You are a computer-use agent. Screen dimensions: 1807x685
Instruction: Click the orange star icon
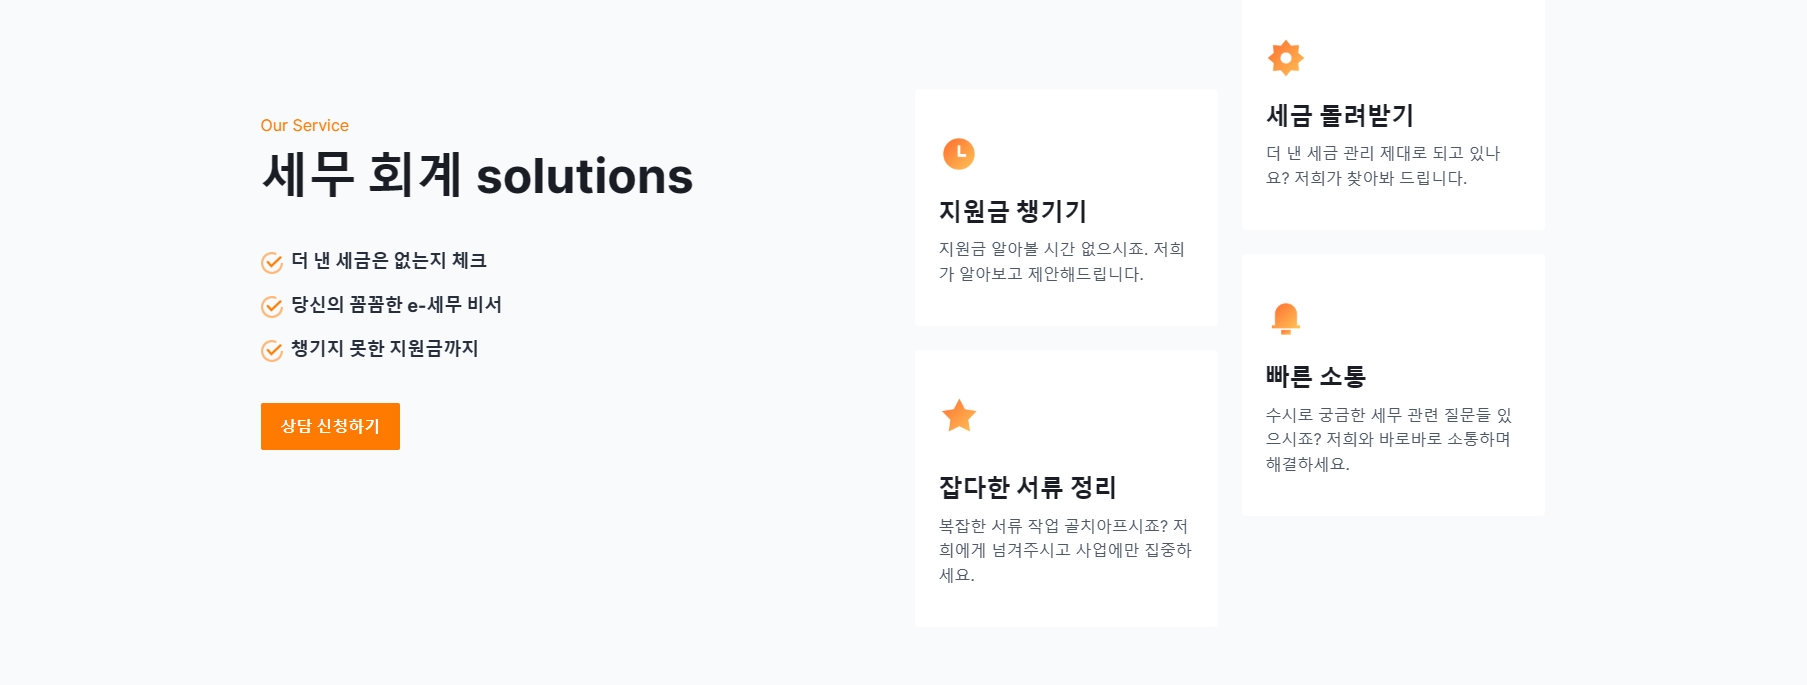click(x=958, y=415)
